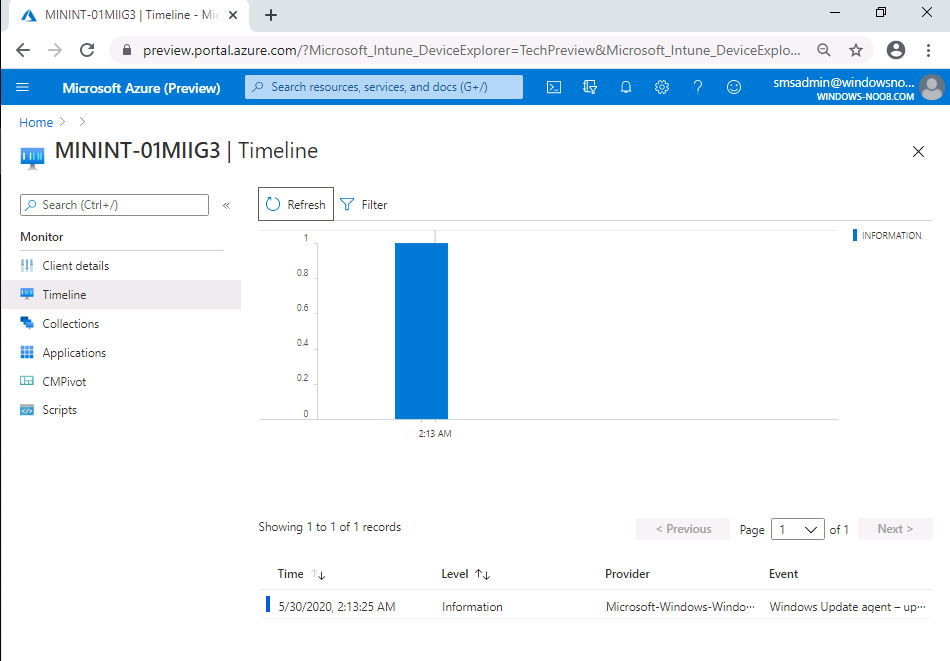Click the Applications grid icon
Image resolution: width=950 pixels, height=661 pixels.
click(27, 352)
